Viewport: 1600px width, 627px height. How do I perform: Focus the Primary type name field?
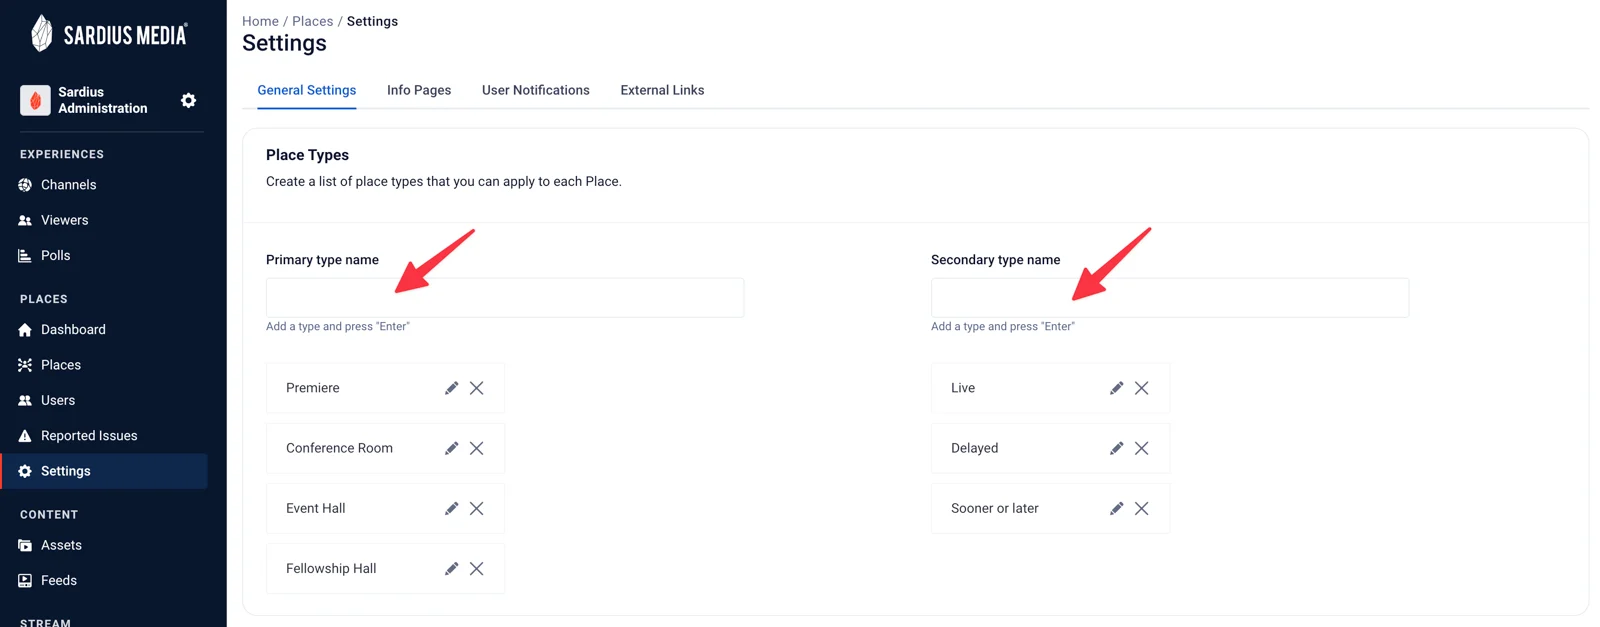coord(505,298)
